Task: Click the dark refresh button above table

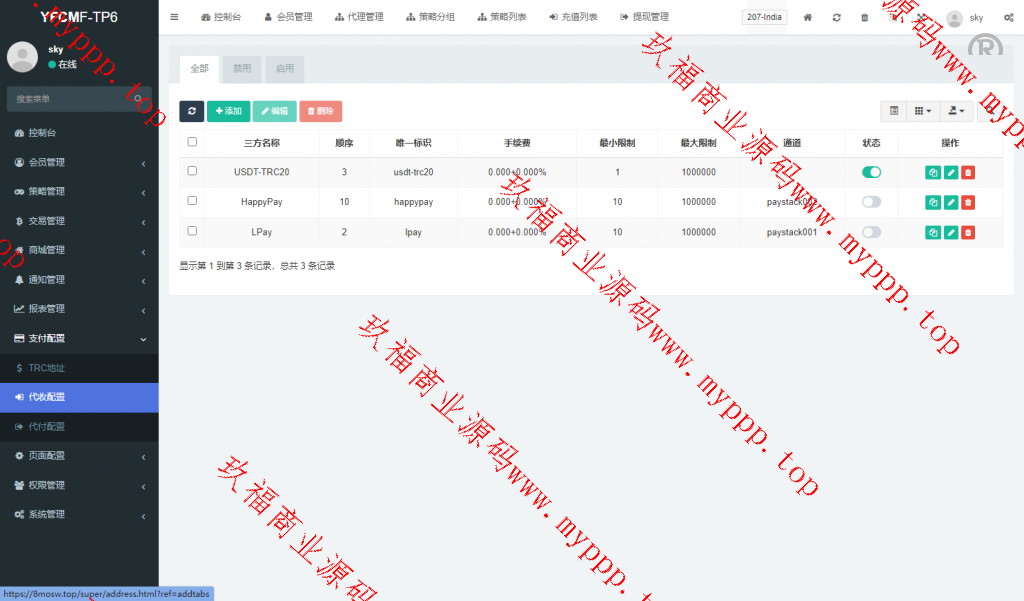Action: tap(191, 111)
